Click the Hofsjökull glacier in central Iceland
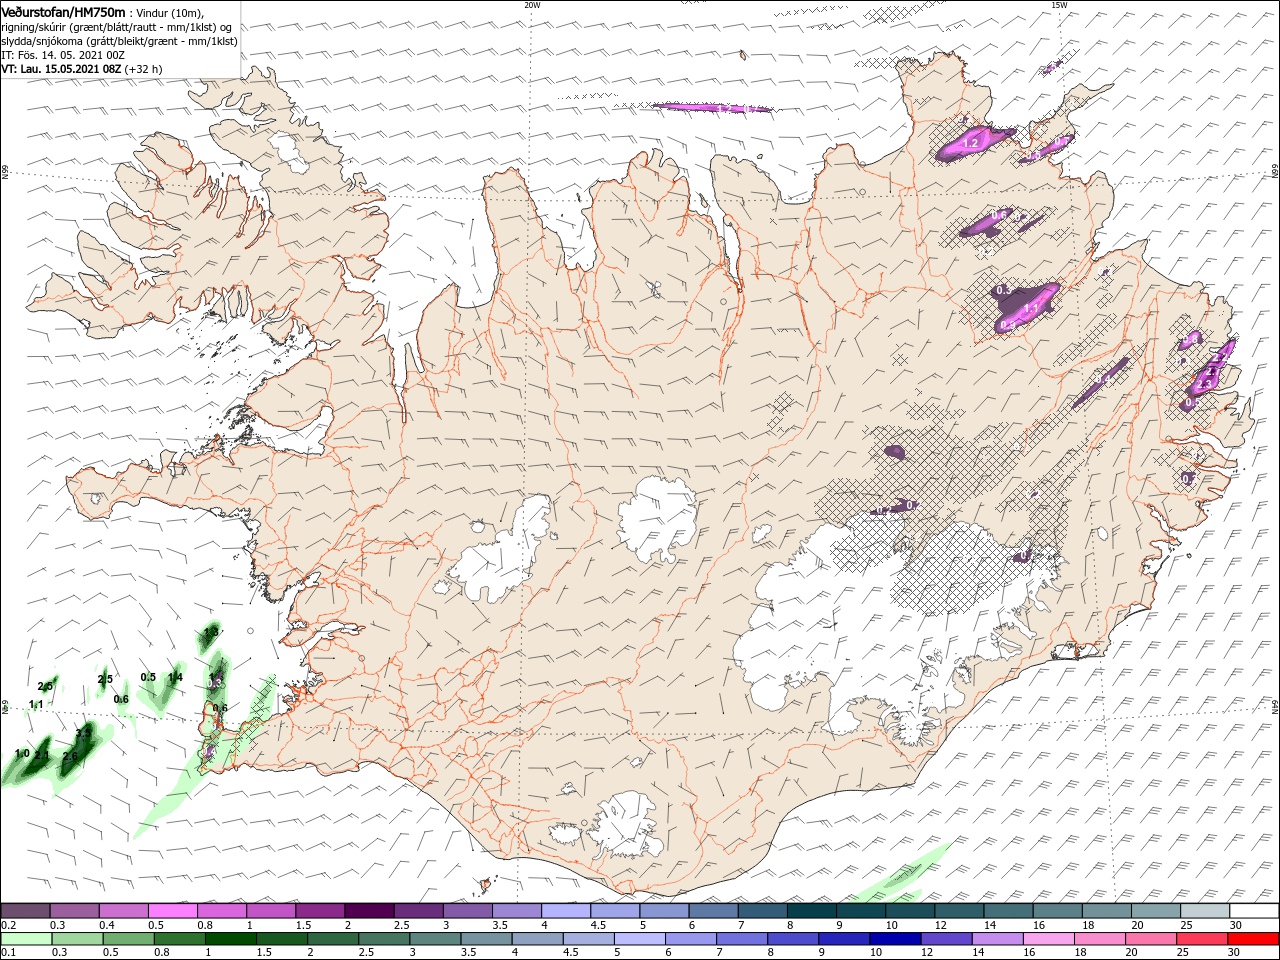1280x960 pixels. coord(658,519)
